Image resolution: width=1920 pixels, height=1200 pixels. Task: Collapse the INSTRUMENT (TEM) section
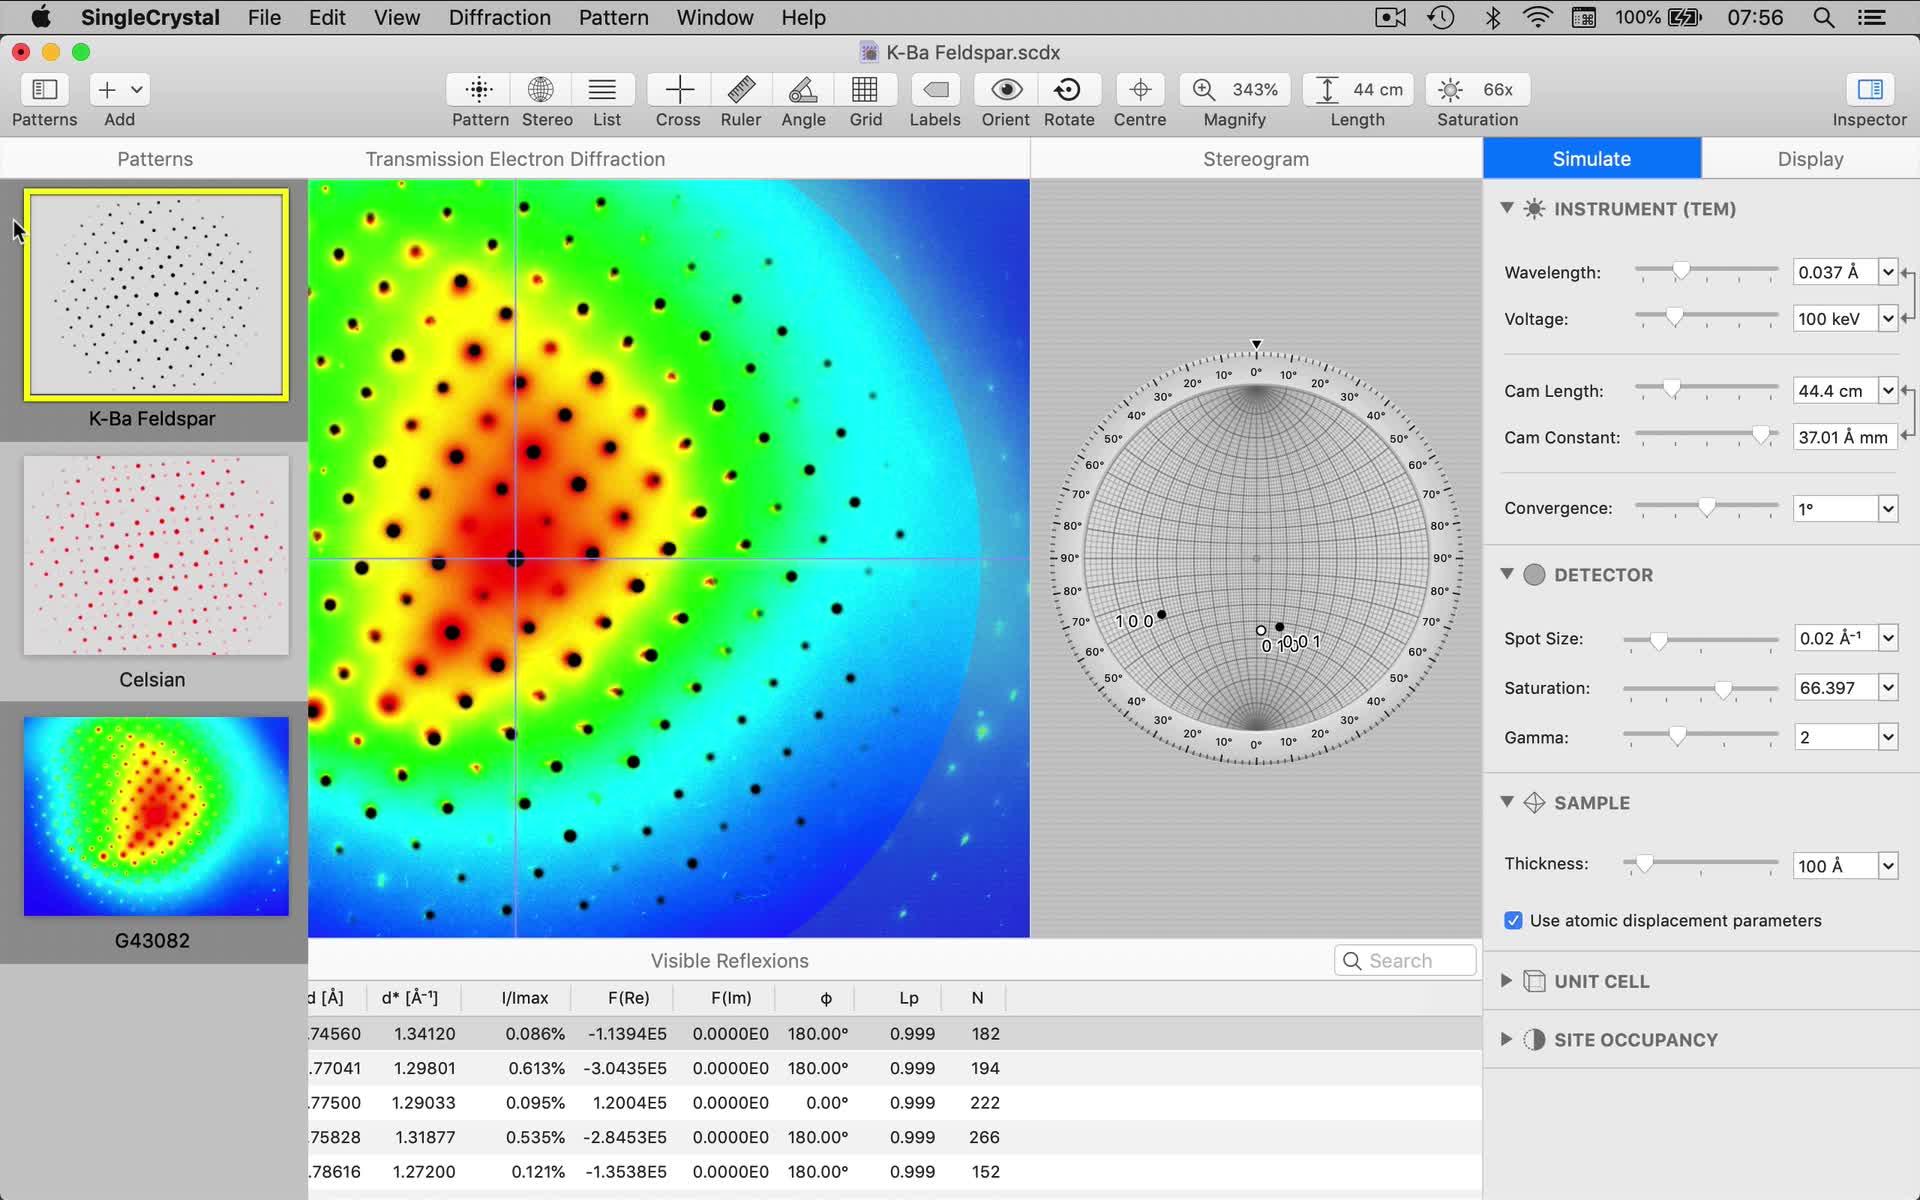1508,208
